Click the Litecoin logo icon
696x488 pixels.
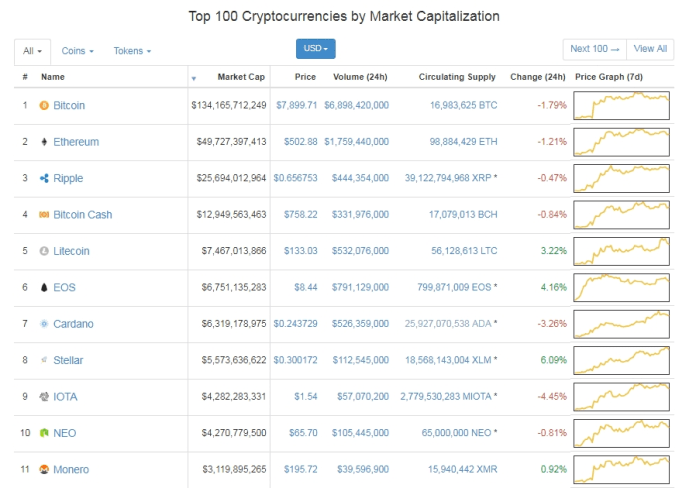(44, 251)
